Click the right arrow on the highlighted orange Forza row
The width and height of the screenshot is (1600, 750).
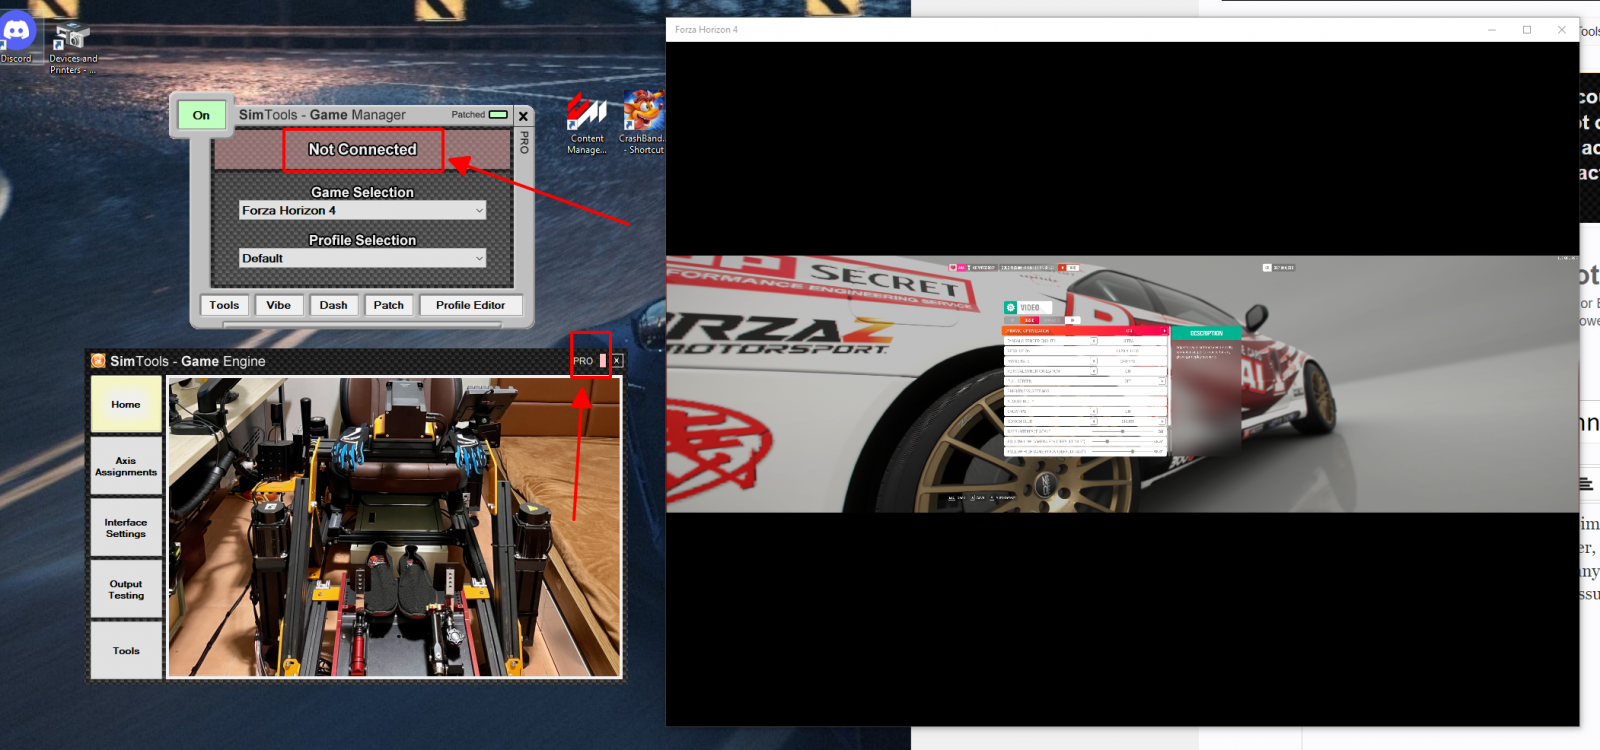click(x=1163, y=331)
